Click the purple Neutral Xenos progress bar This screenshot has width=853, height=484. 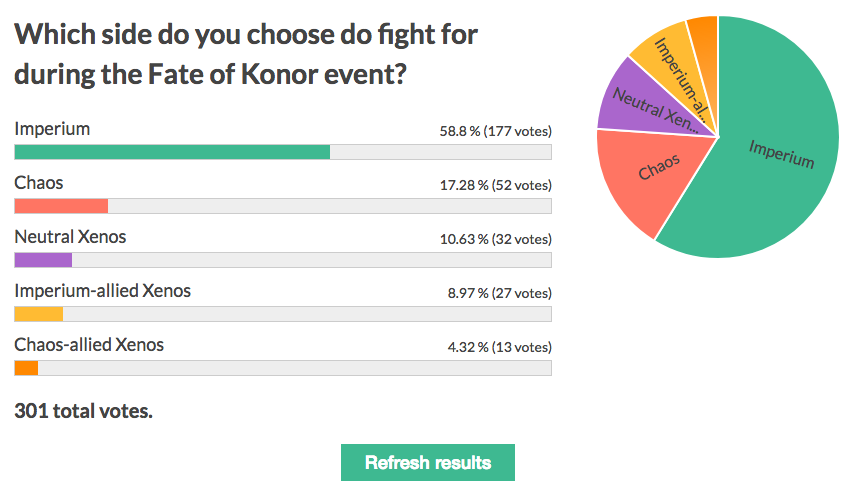[43, 260]
